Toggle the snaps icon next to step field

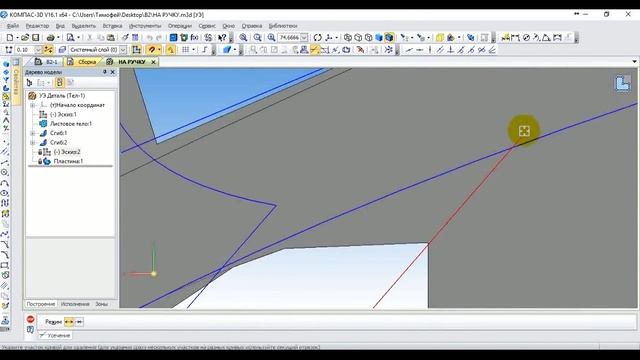49,50
